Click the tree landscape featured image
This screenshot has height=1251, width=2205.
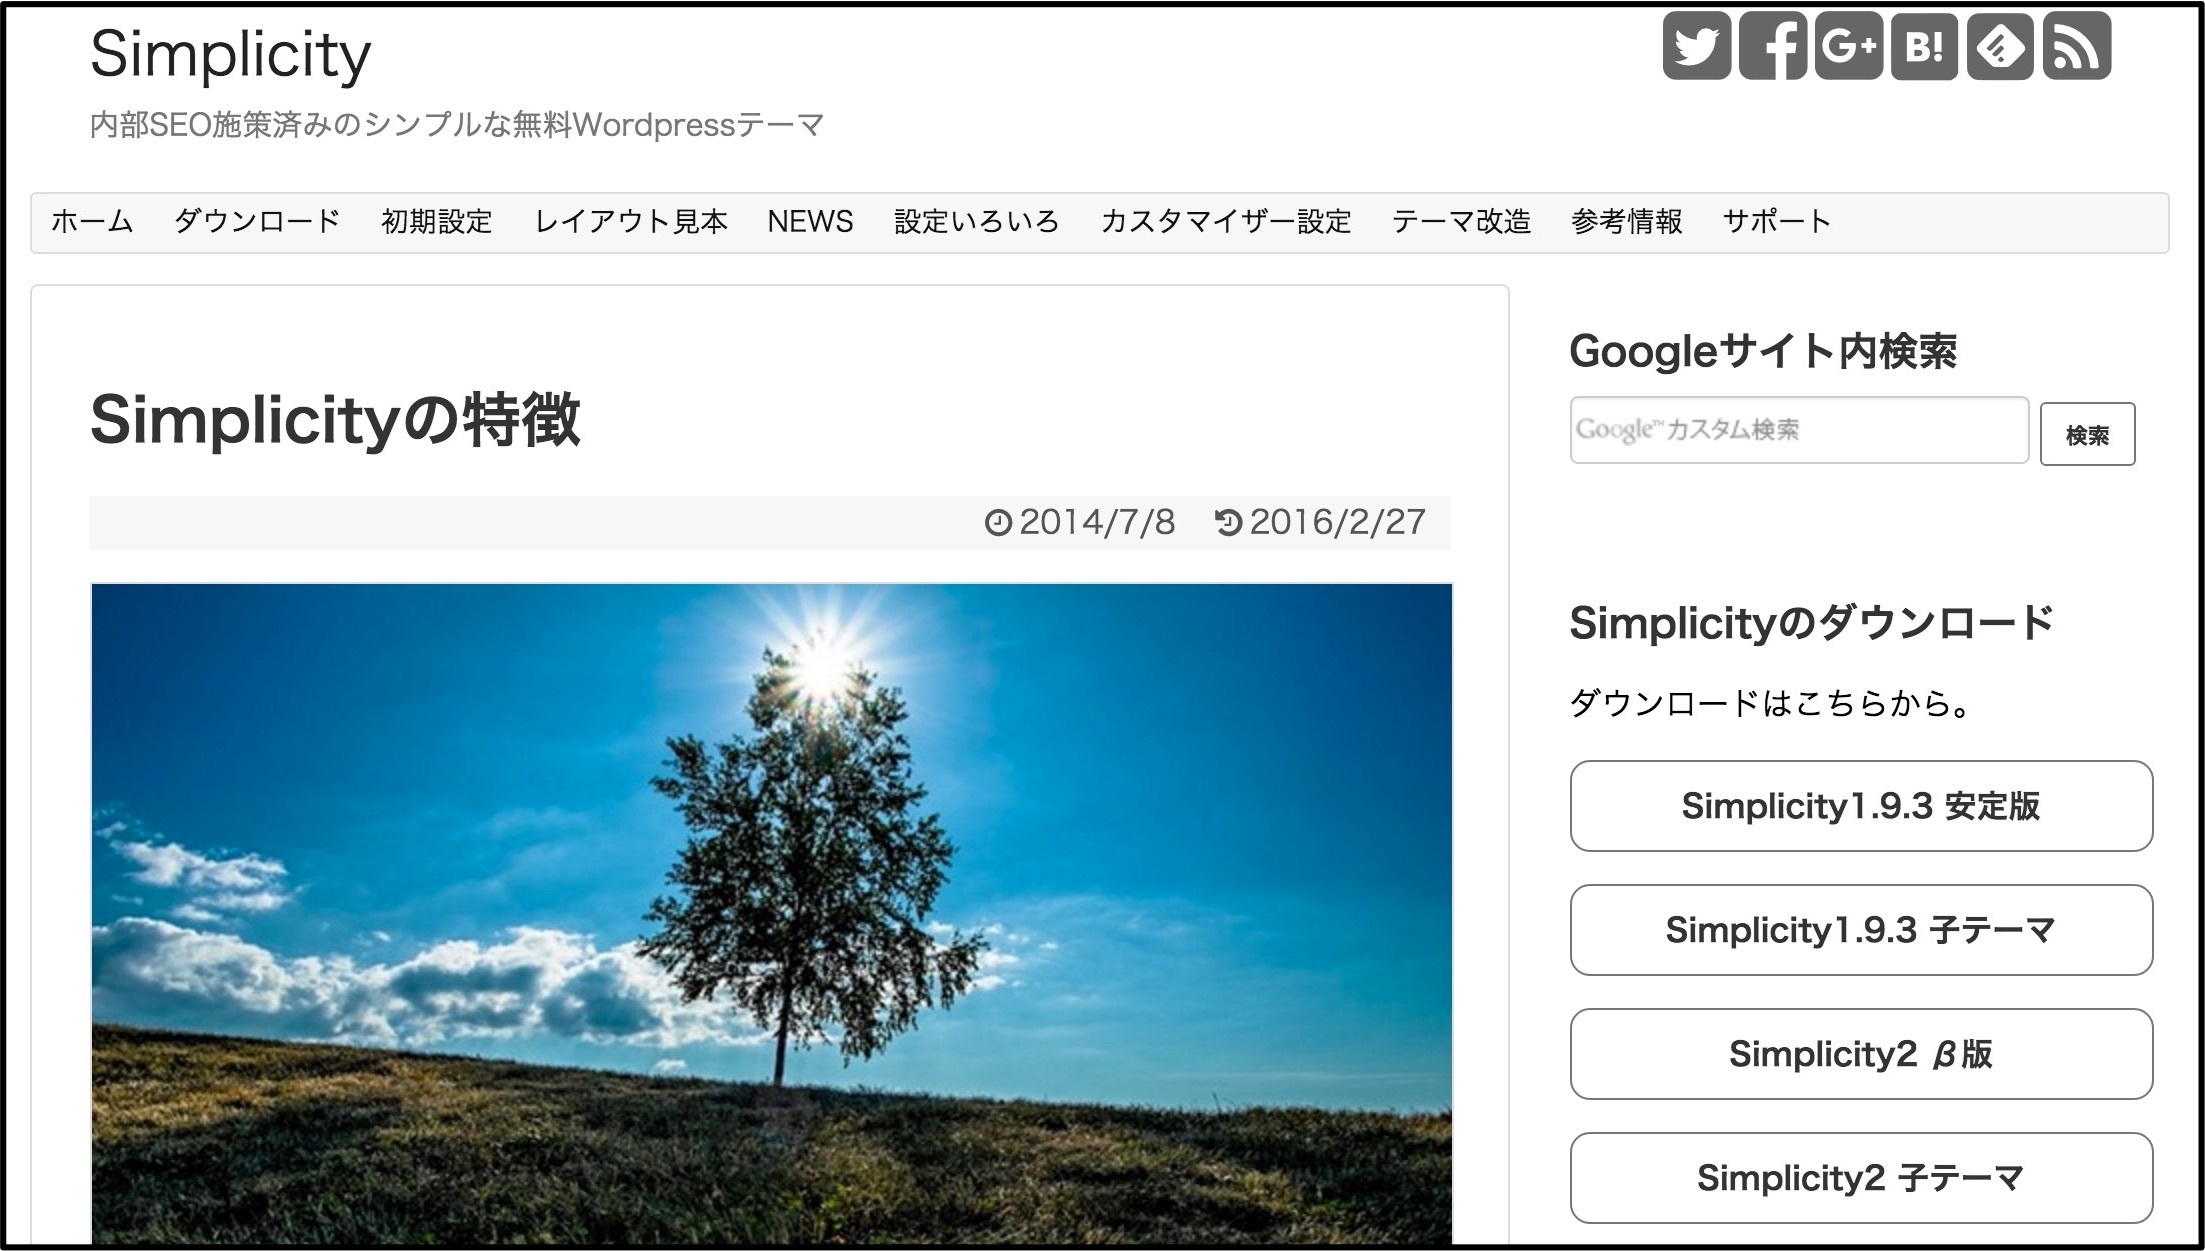771,913
